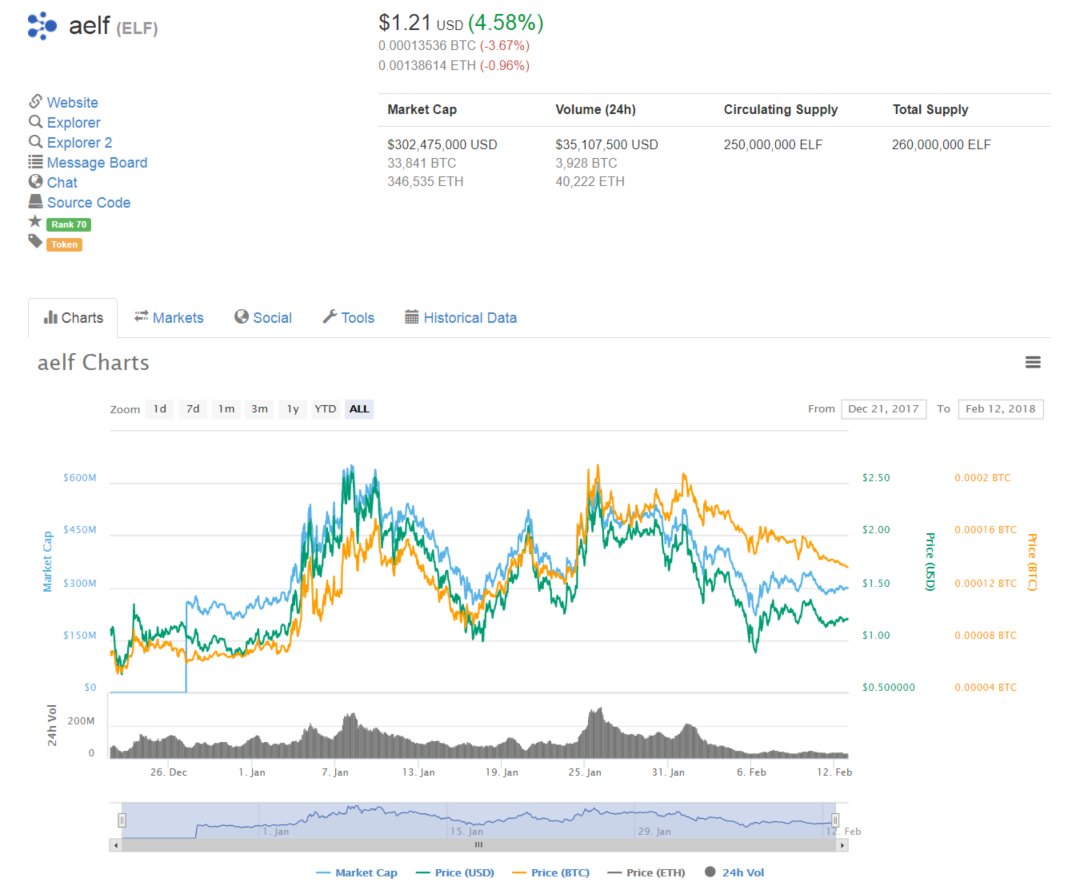Switch to the Historical Data tab
1075x889 pixels.
point(461,317)
